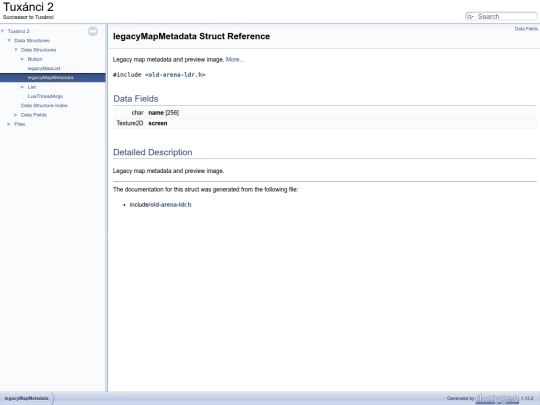Click legacyMapMetadata Struct Reference title
The height and width of the screenshot is (405, 540).
point(191,37)
